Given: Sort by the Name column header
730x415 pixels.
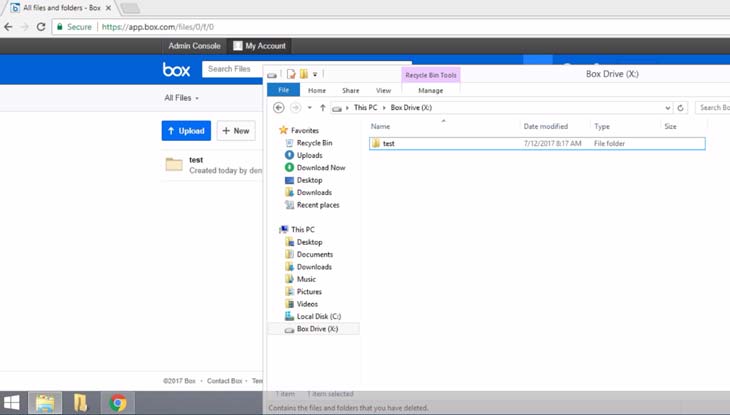Looking at the screenshot, I should [380, 126].
